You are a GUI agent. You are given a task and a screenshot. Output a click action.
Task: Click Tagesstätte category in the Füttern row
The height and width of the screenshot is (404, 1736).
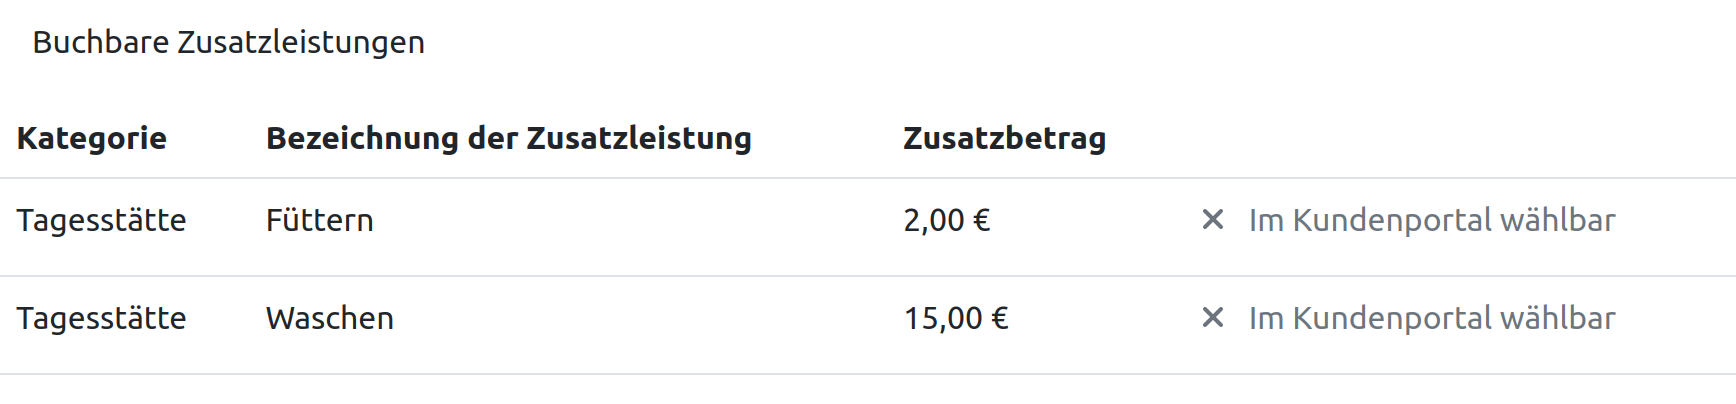101,220
